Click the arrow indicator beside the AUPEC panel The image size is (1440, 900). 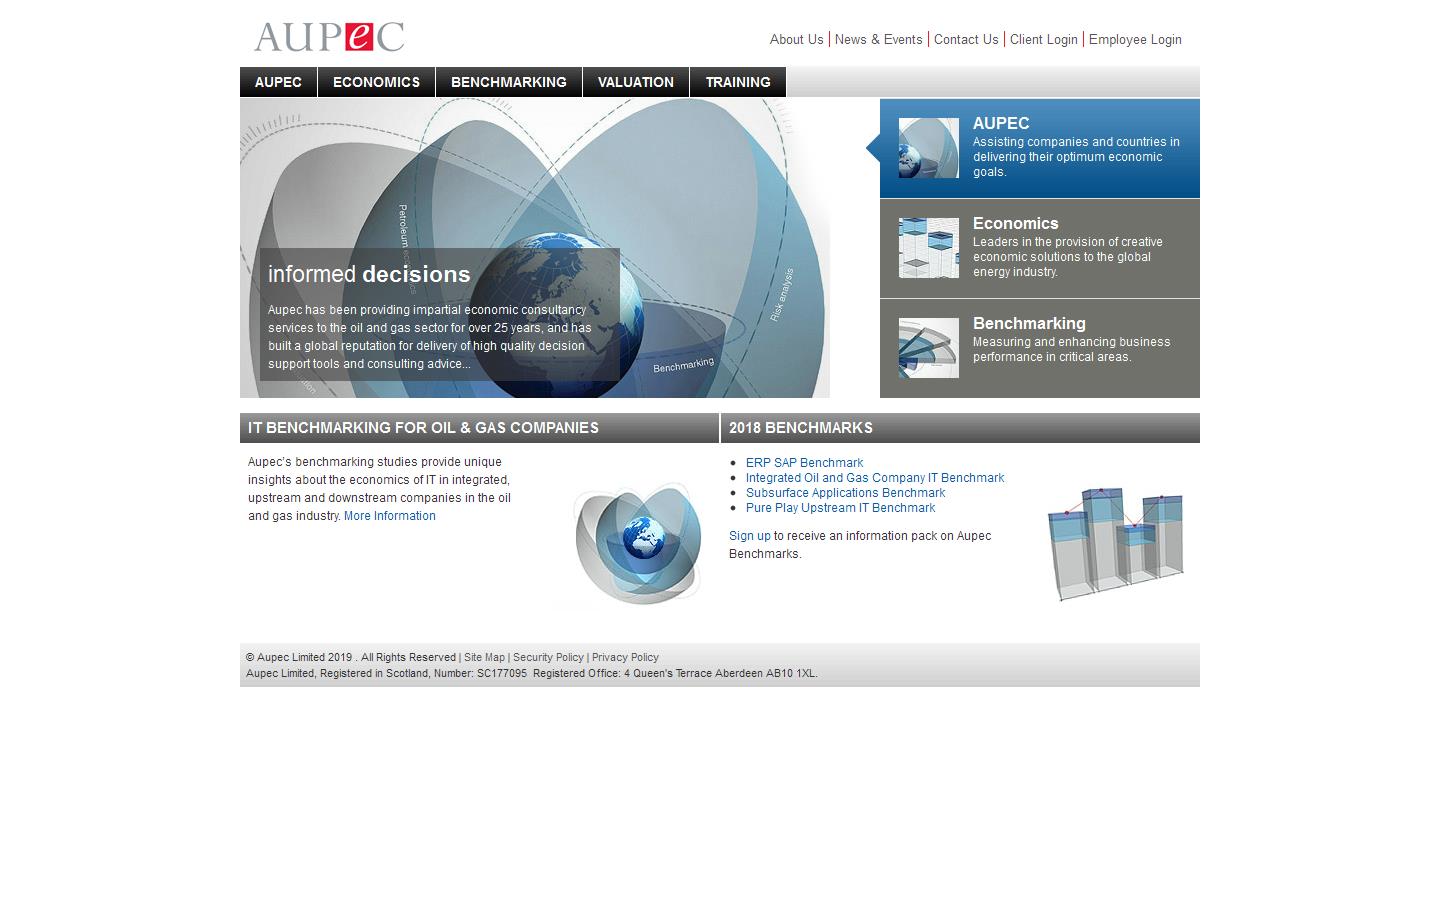coord(871,147)
